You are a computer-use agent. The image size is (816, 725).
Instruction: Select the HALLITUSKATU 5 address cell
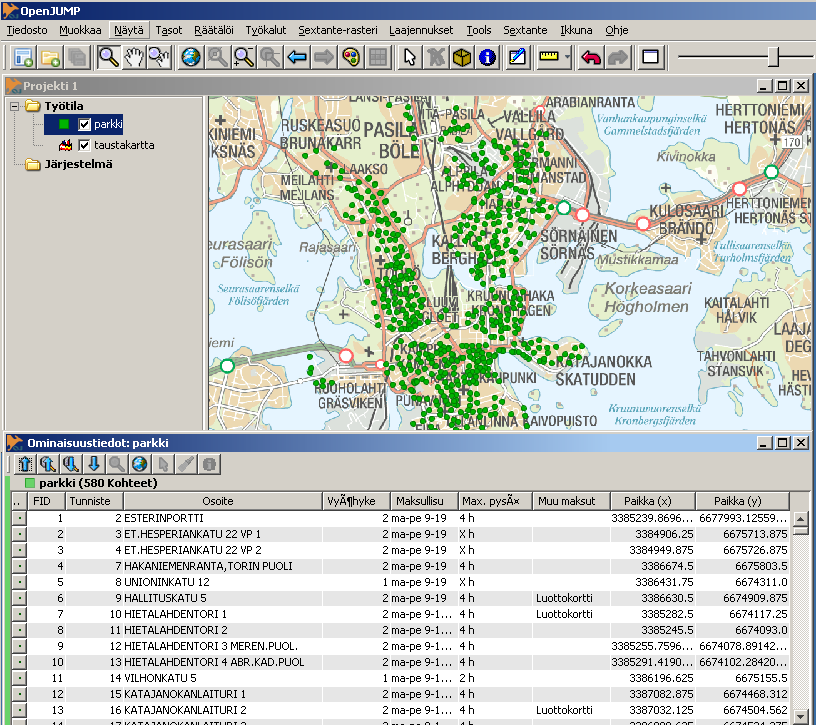click(223, 598)
